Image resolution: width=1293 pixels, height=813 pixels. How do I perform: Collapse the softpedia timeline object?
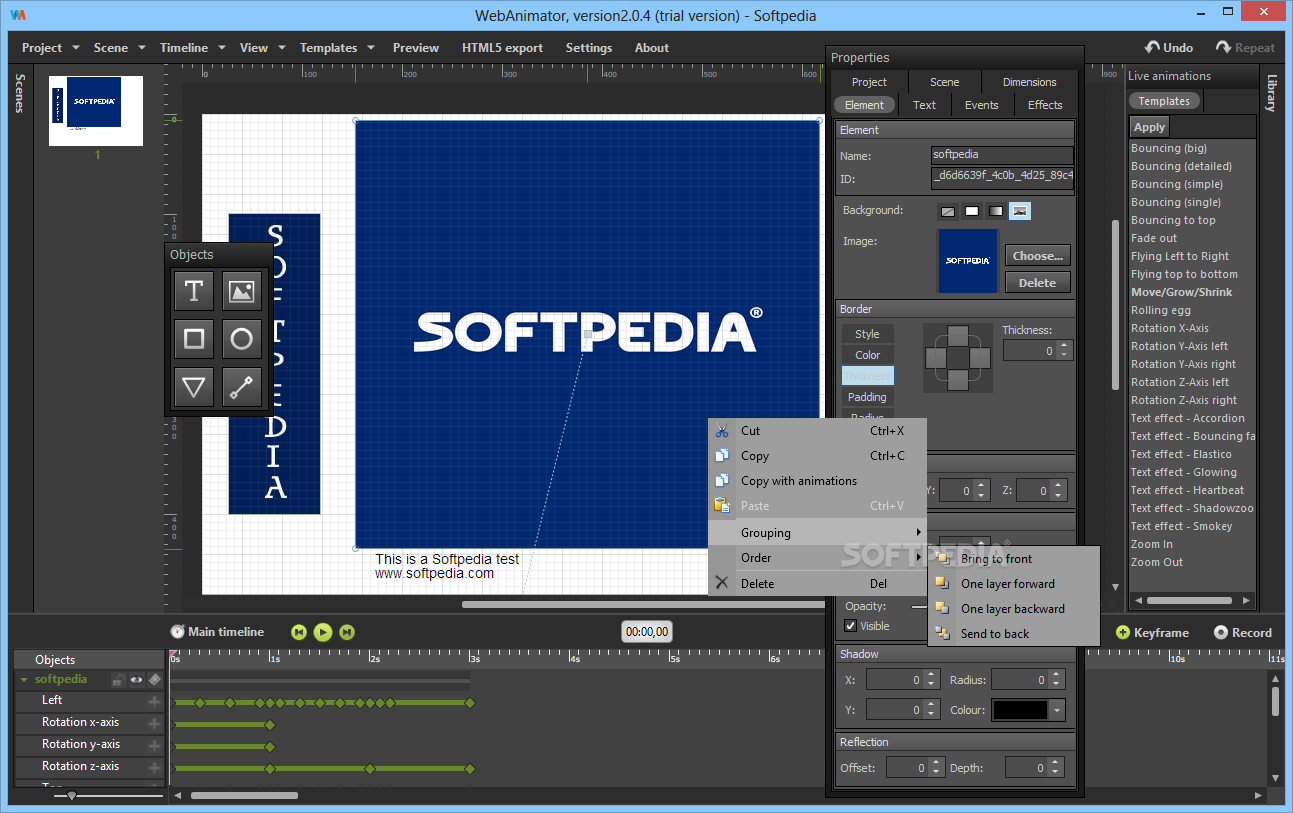[x=24, y=680]
